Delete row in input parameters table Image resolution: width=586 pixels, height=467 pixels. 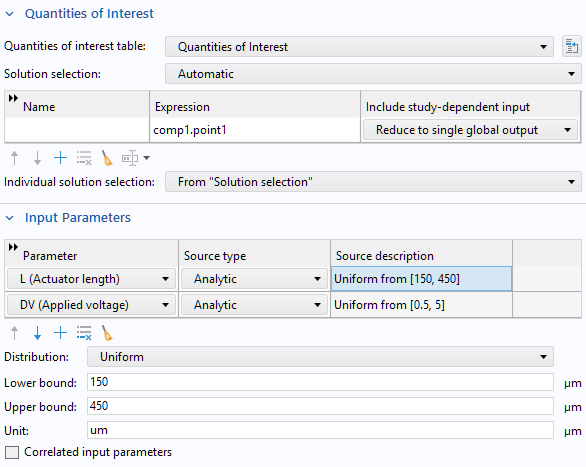(84, 333)
